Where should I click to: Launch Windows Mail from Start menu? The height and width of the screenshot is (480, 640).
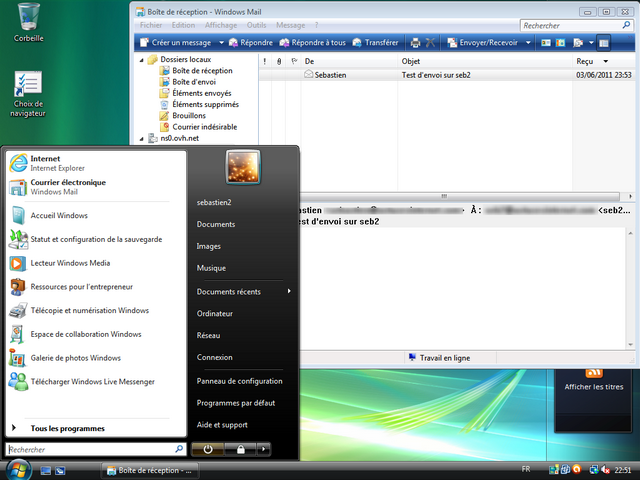(96, 187)
